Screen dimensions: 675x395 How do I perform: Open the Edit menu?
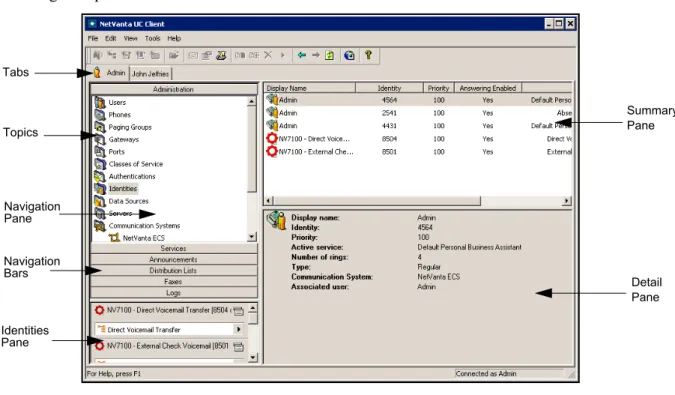[111, 38]
